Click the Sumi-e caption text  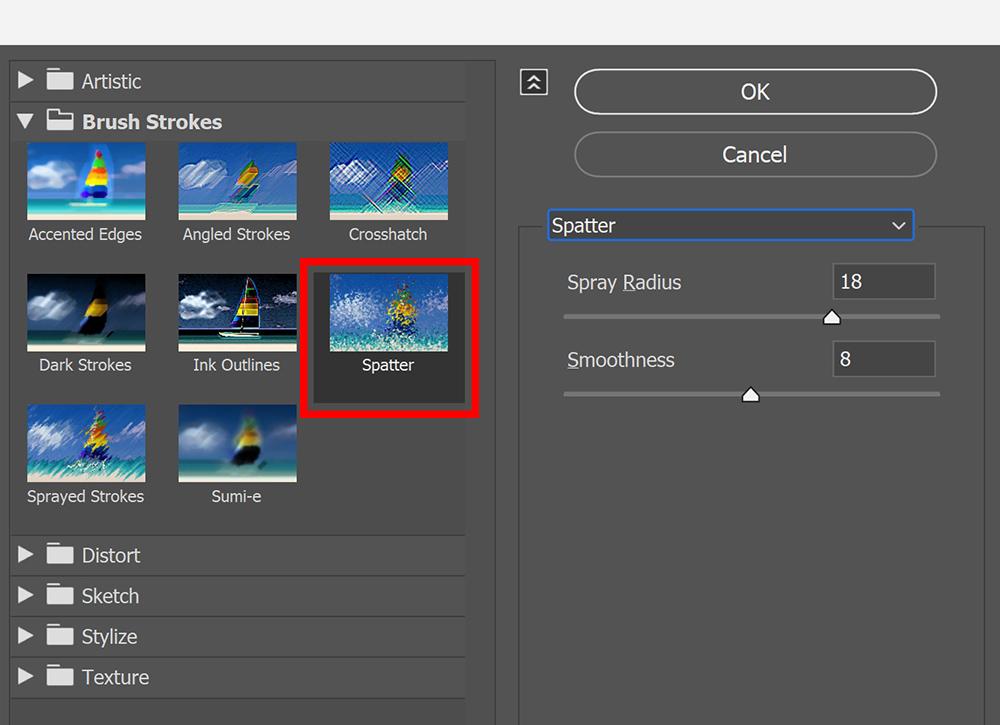237,496
